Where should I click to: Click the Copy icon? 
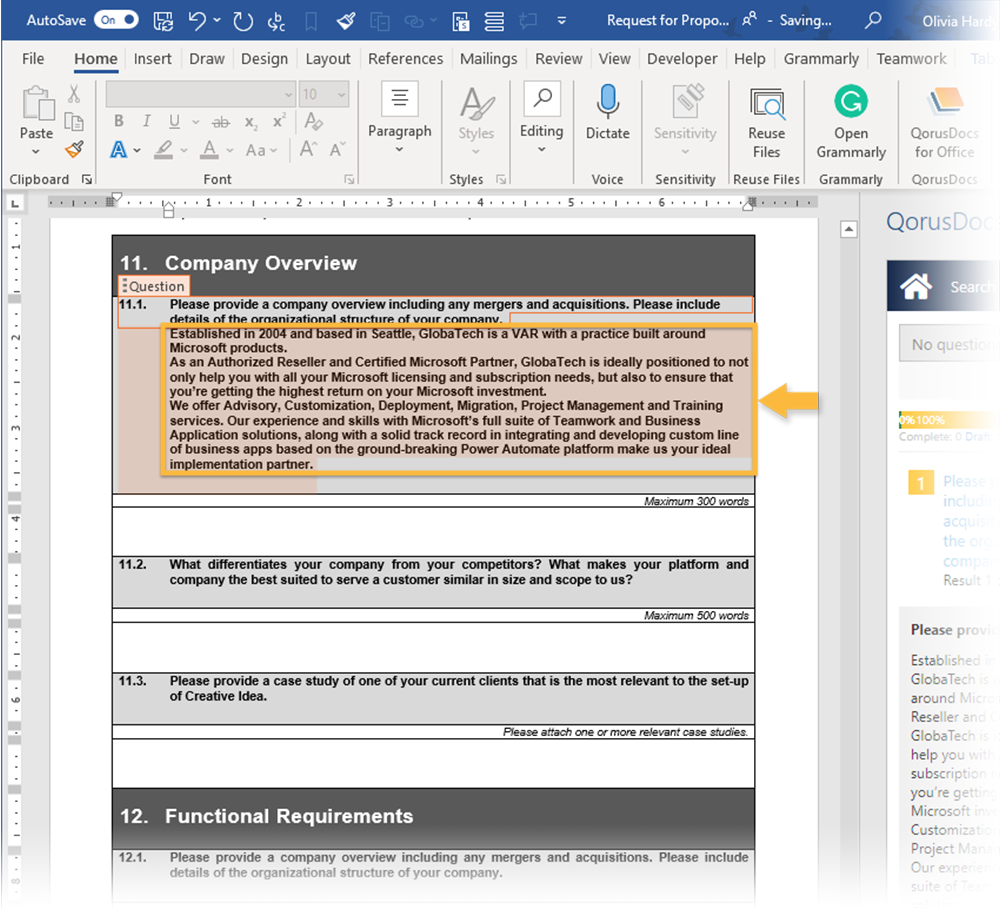pos(74,121)
